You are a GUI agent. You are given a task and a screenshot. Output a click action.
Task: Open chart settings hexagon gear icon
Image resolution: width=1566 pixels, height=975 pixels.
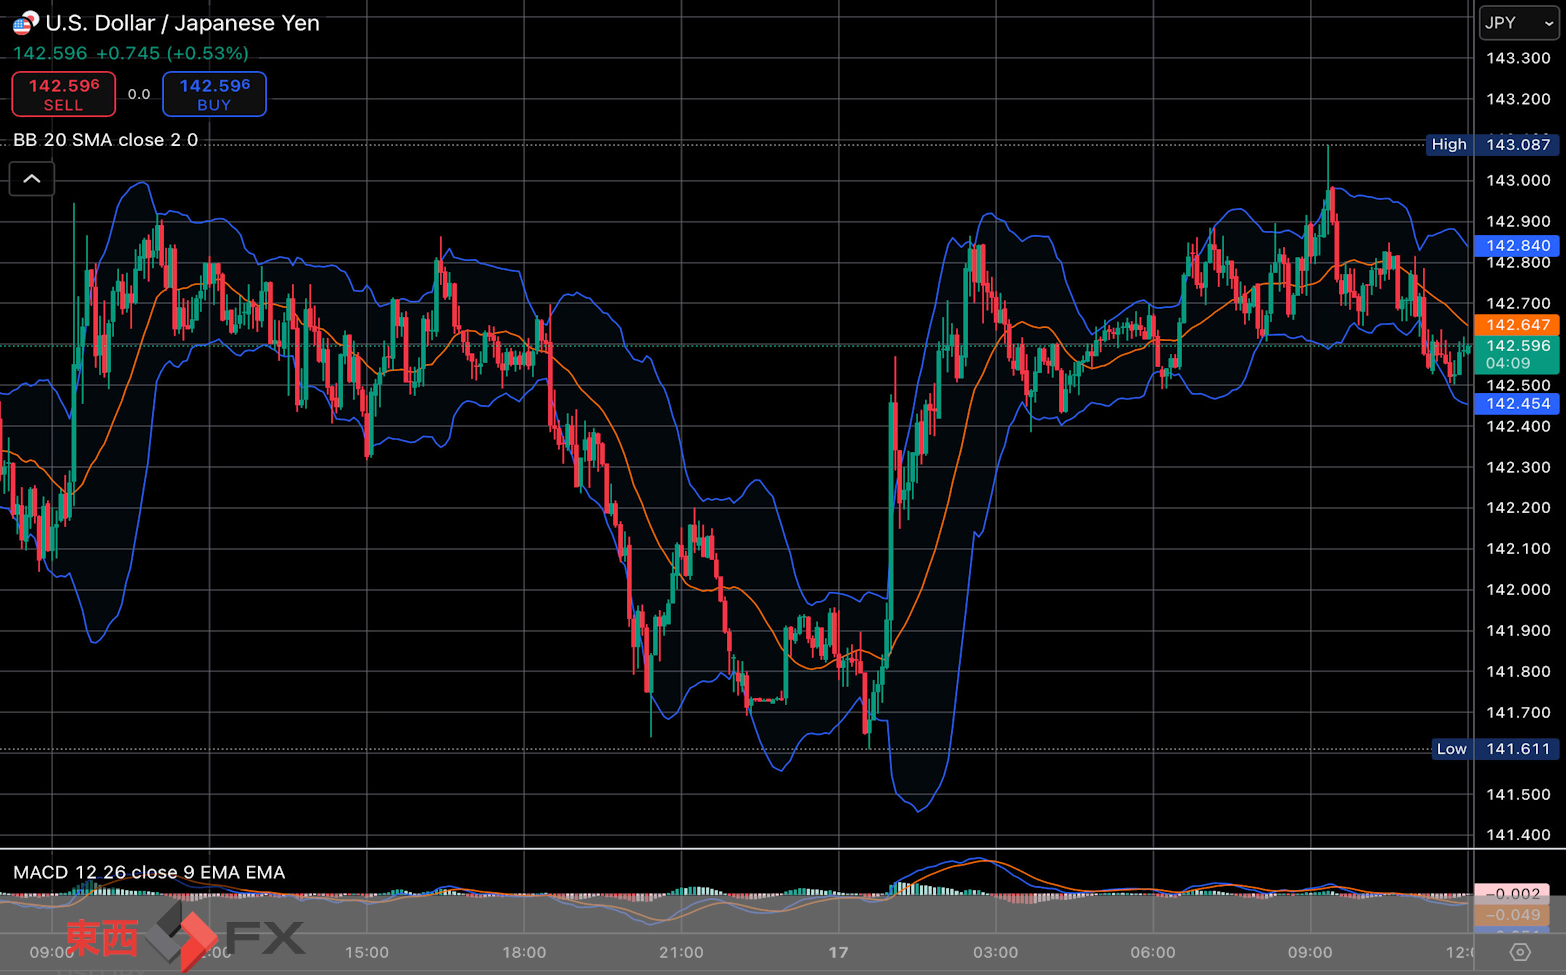tap(1520, 952)
